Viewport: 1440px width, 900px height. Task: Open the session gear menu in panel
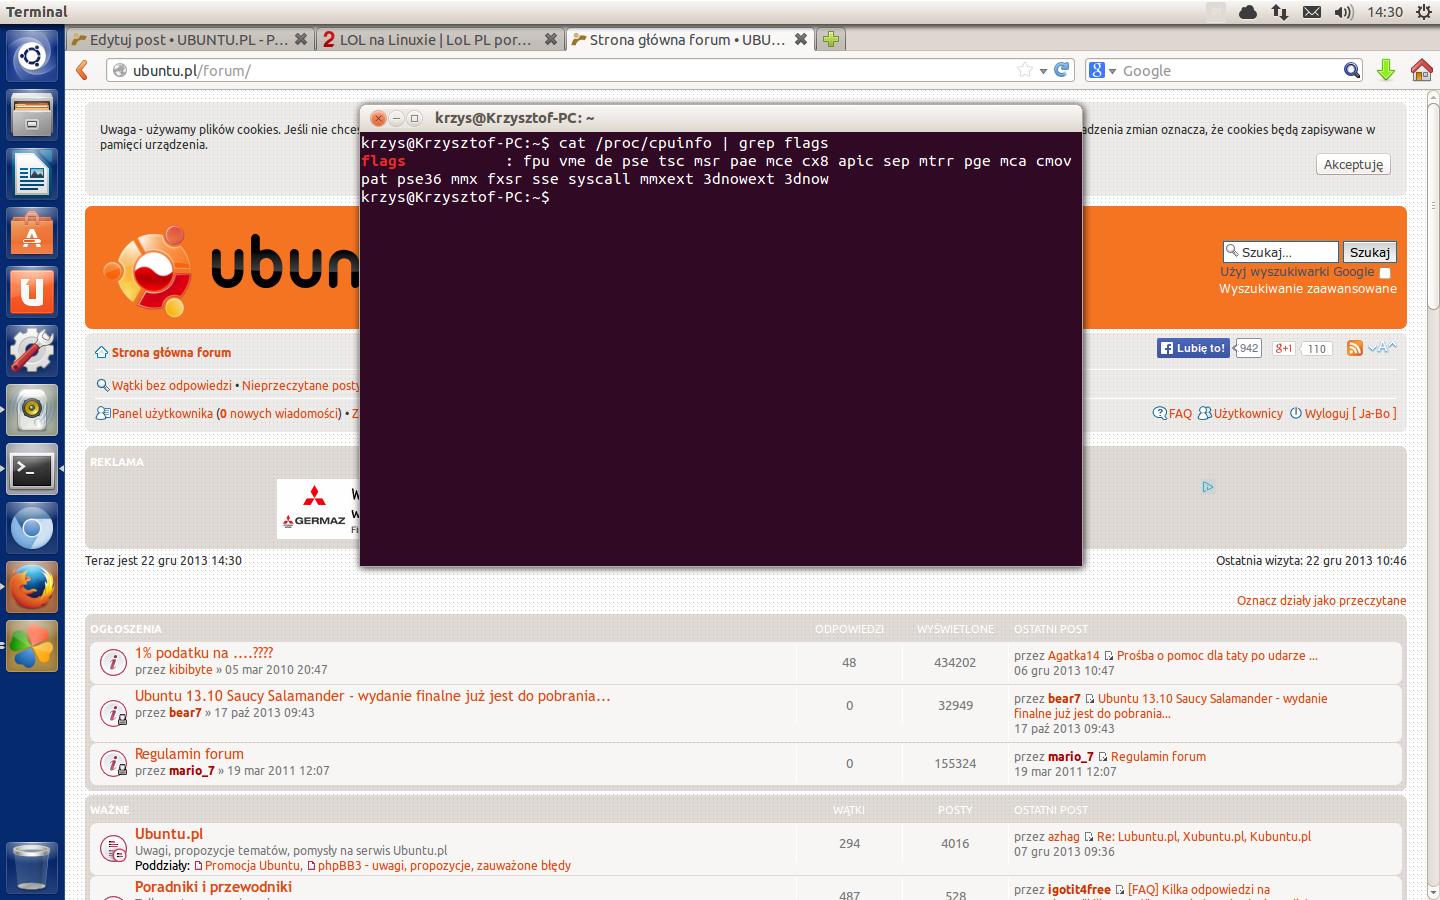click(1423, 12)
